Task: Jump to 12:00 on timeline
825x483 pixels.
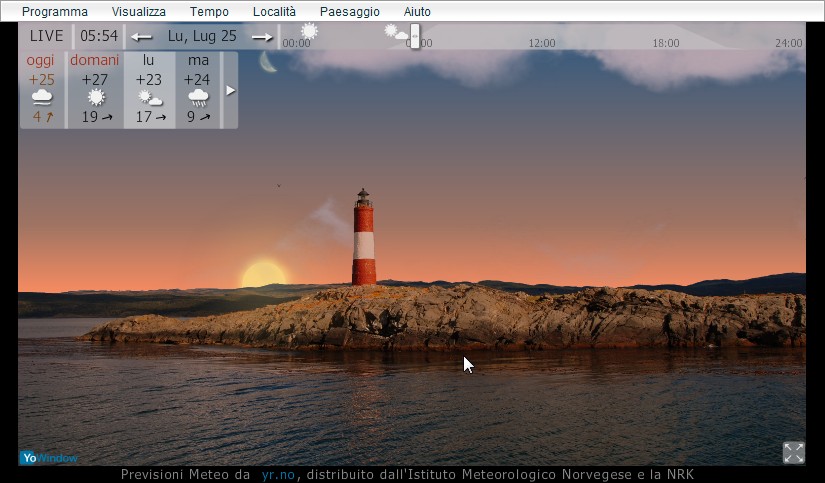Action: coord(542,43)
